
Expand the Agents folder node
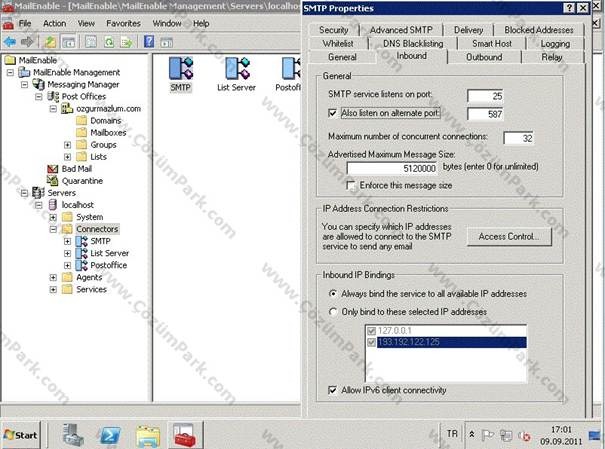[53, 277]
